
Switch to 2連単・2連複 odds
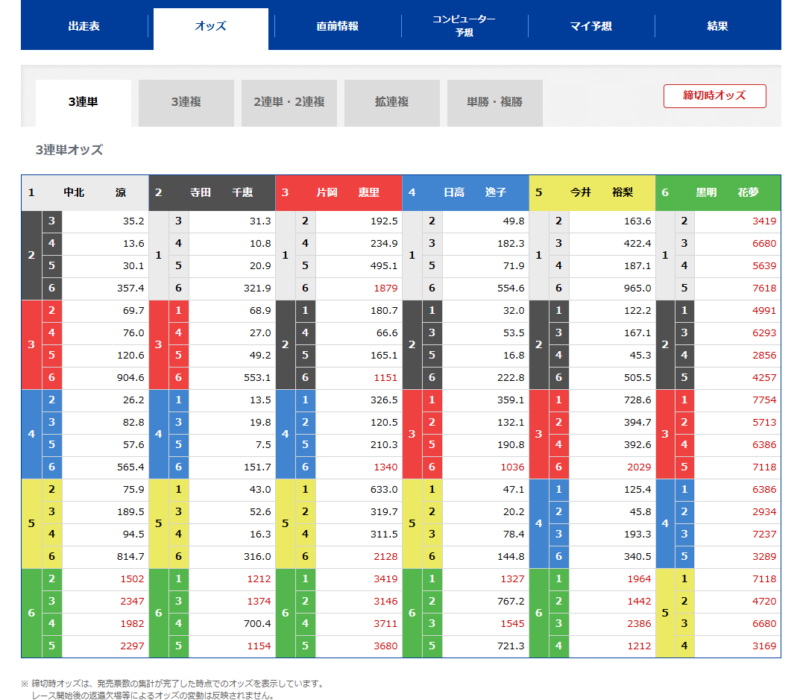(289, 102)
